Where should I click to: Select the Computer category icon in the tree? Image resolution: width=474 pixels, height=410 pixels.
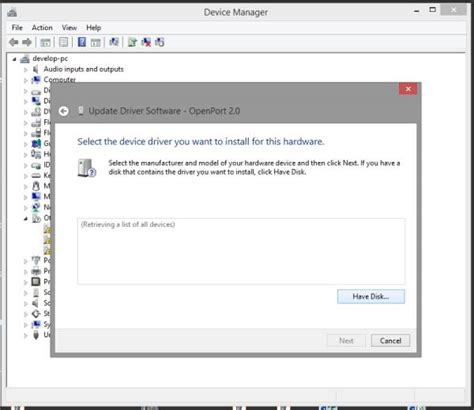coord(36,80)
